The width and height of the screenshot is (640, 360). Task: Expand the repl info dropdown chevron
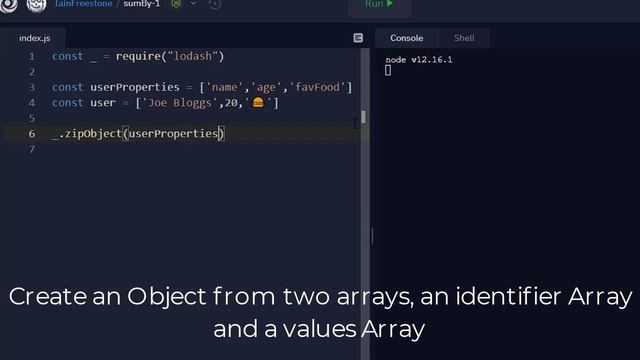[x=193, y=3]
